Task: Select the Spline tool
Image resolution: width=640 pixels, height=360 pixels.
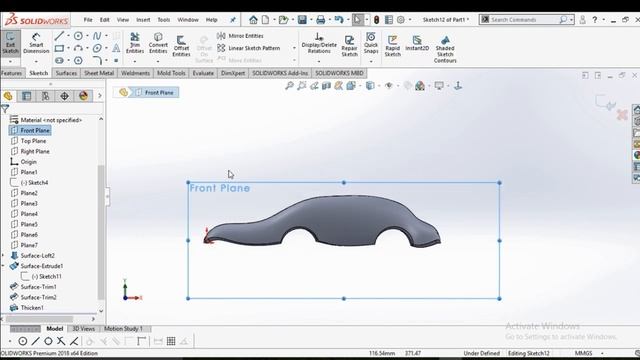Action: (97, 36)
